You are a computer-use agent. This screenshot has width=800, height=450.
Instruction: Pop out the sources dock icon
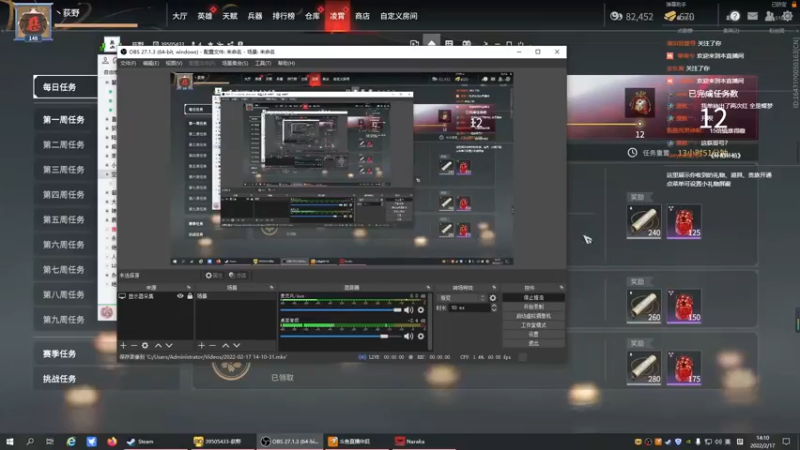click(x=188, y=288)
